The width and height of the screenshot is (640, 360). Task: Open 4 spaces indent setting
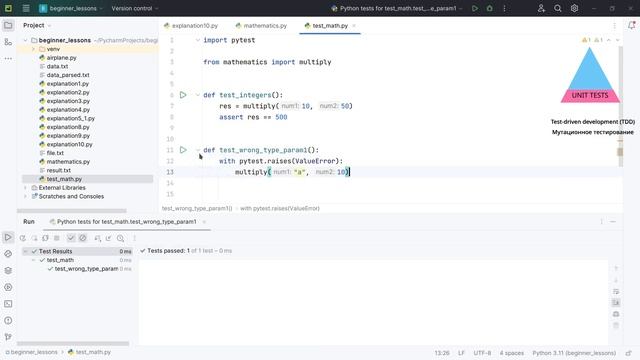tap(511, 353)
